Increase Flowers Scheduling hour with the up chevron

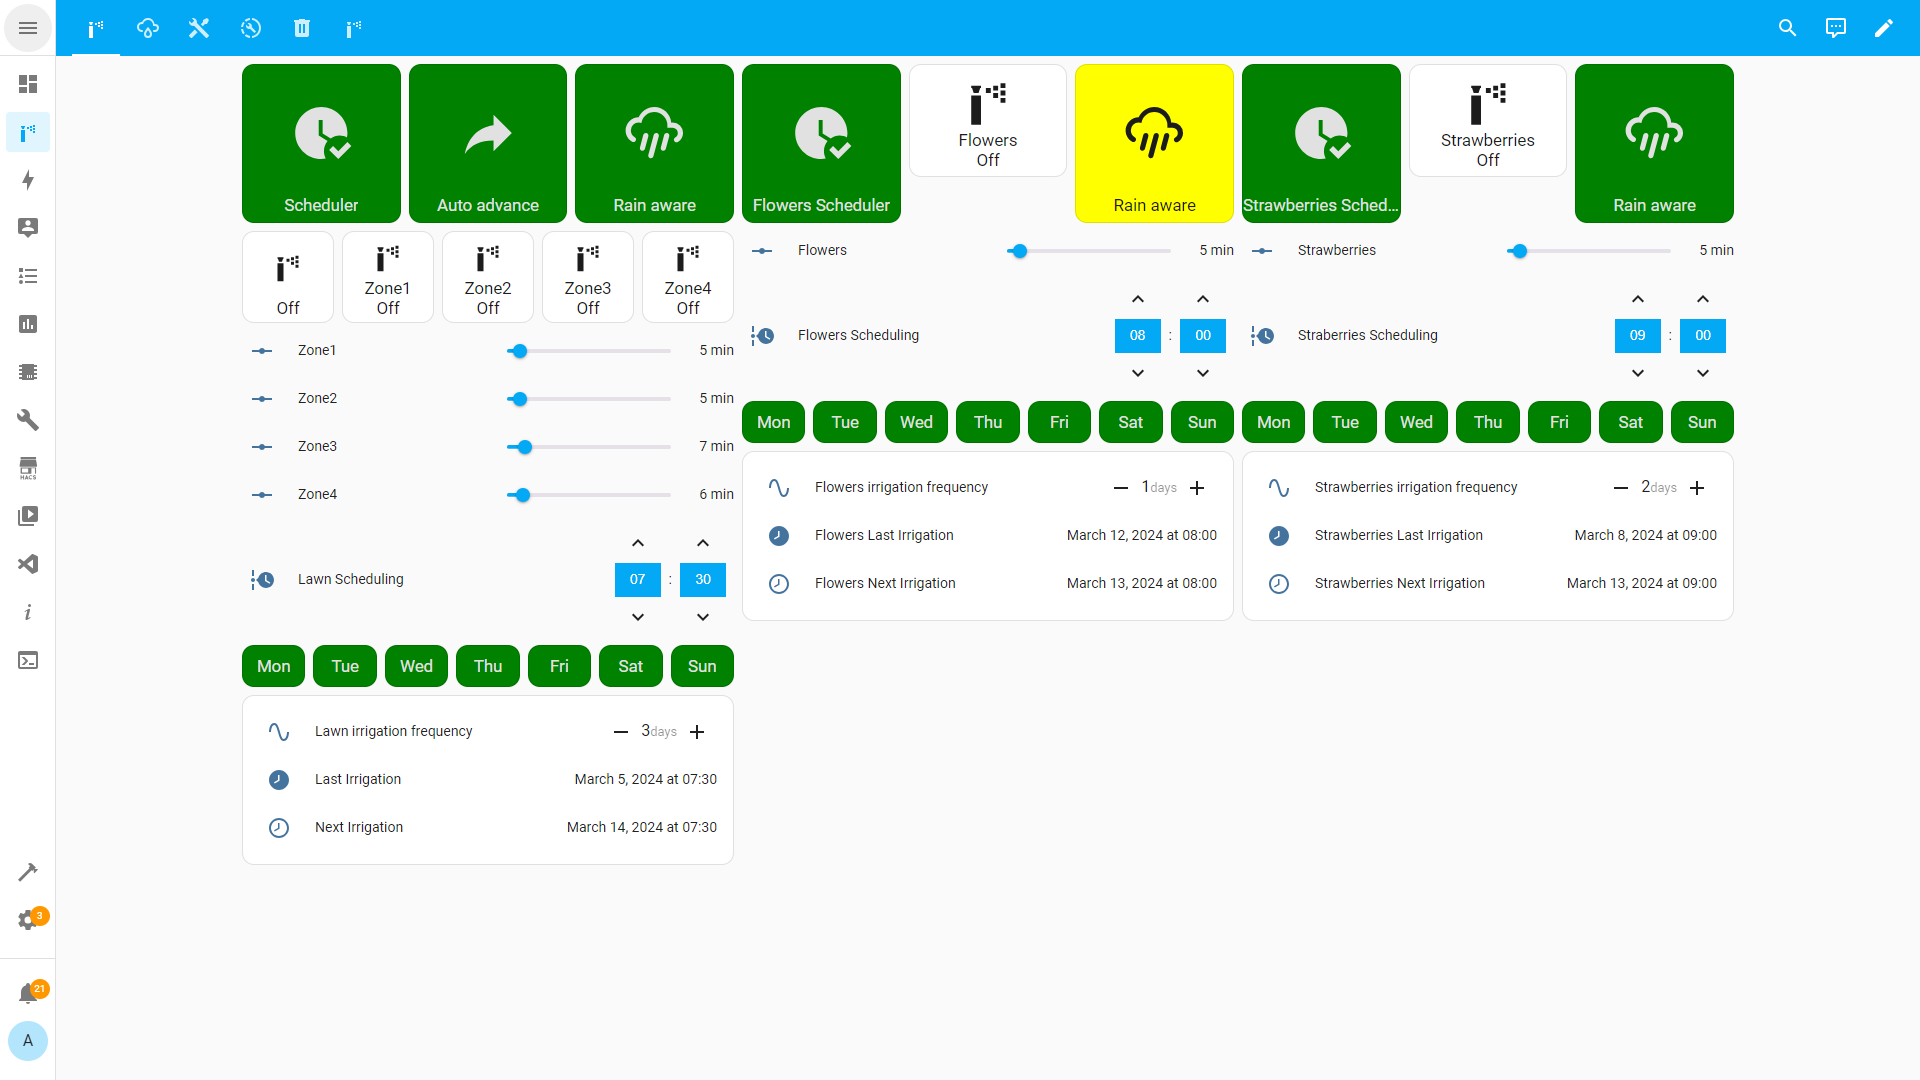[1137, 298]
